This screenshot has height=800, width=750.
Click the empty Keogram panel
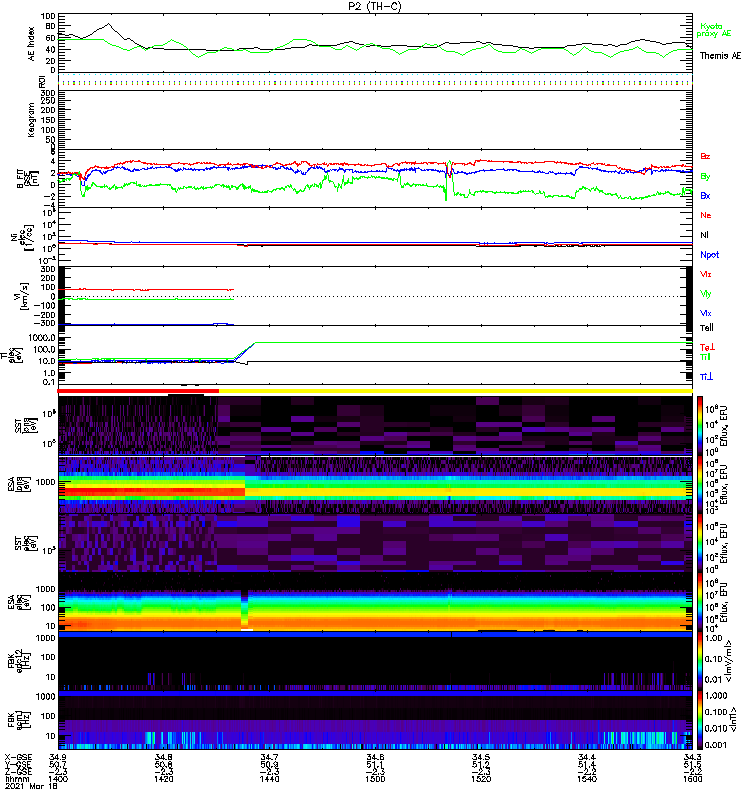(375, 118)
